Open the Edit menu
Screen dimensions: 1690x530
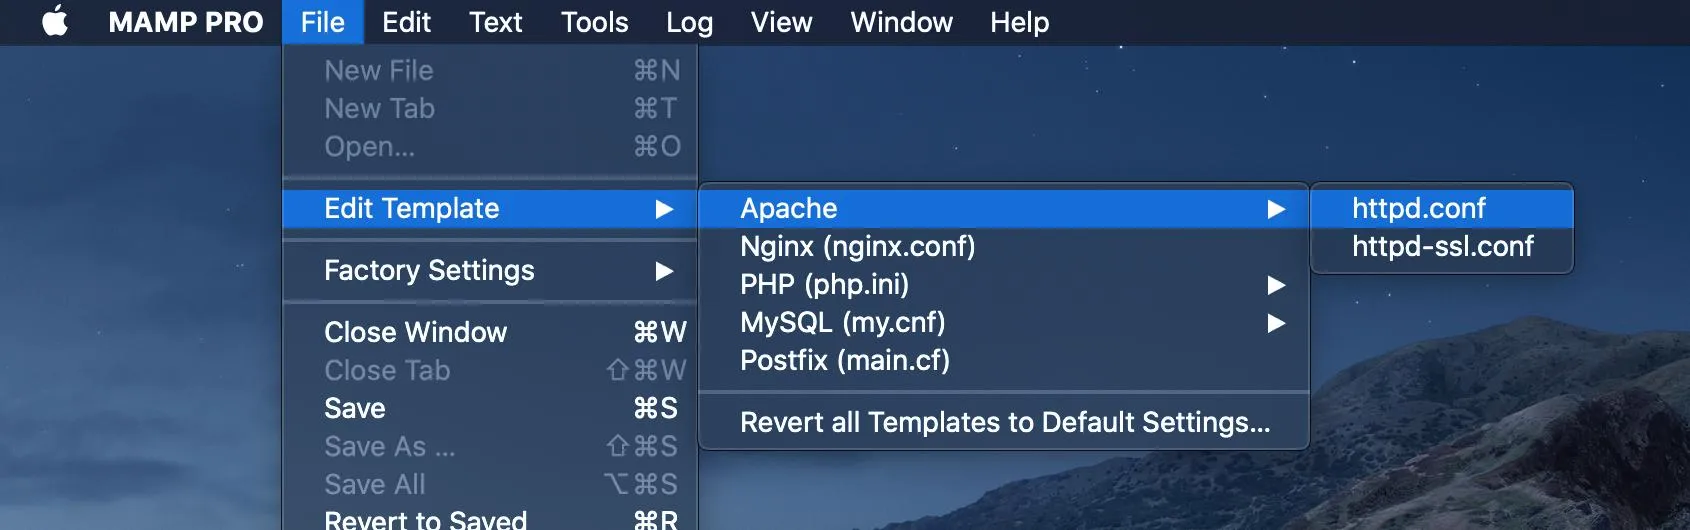point(406,22)
